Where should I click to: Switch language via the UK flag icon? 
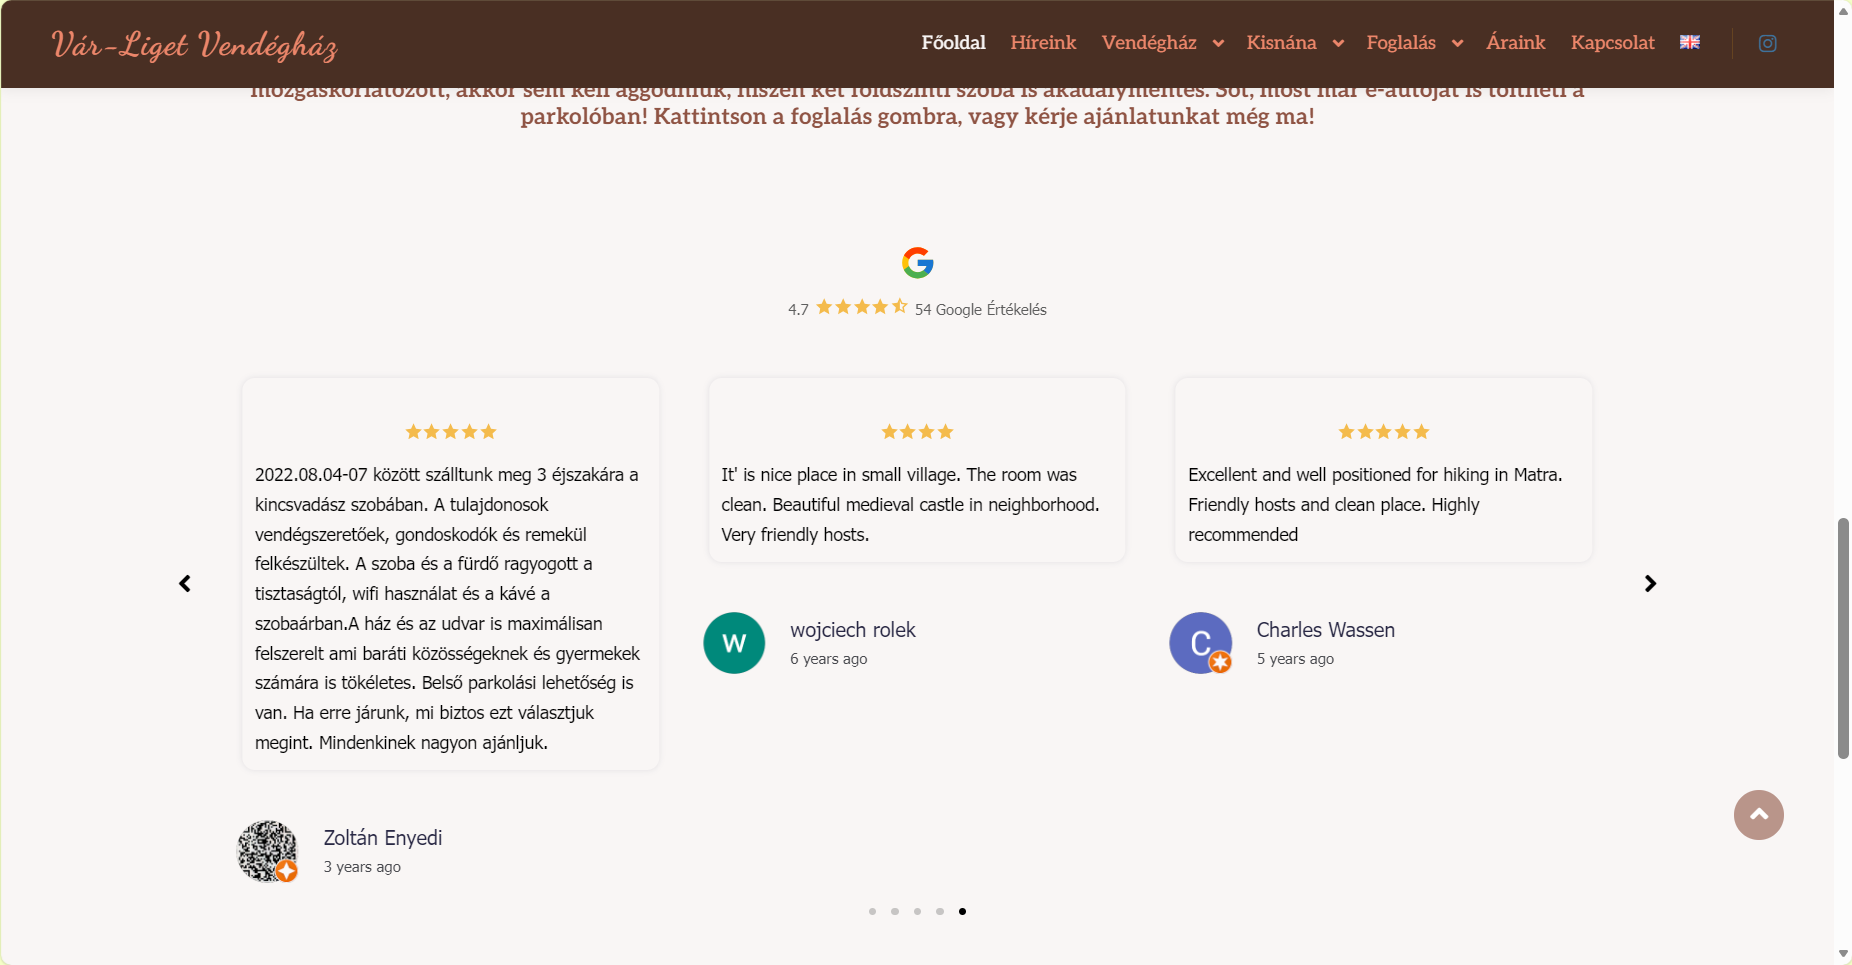pyautogui.click(x=1690, y=42)
